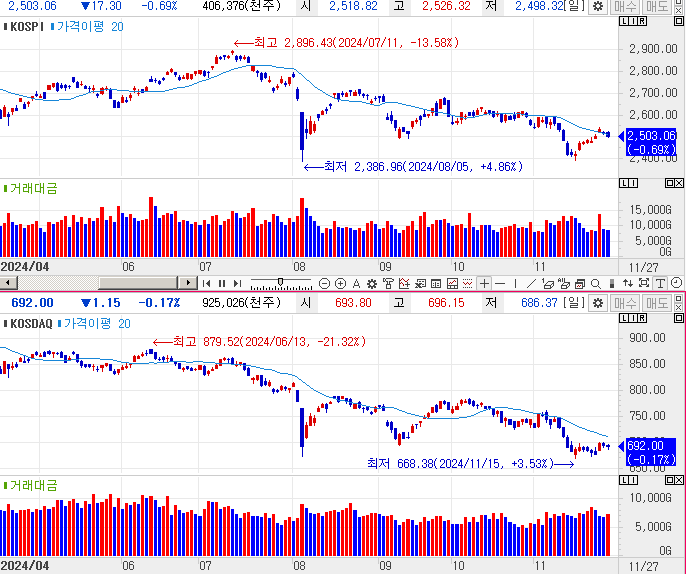The image size is (686, 574).
Task: Open chart settings gear in drawing toolbar
Action: point(372,284)
